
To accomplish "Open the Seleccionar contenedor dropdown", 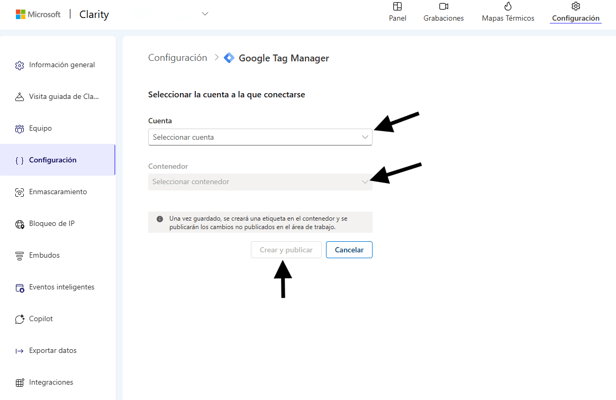I will 260,182.
